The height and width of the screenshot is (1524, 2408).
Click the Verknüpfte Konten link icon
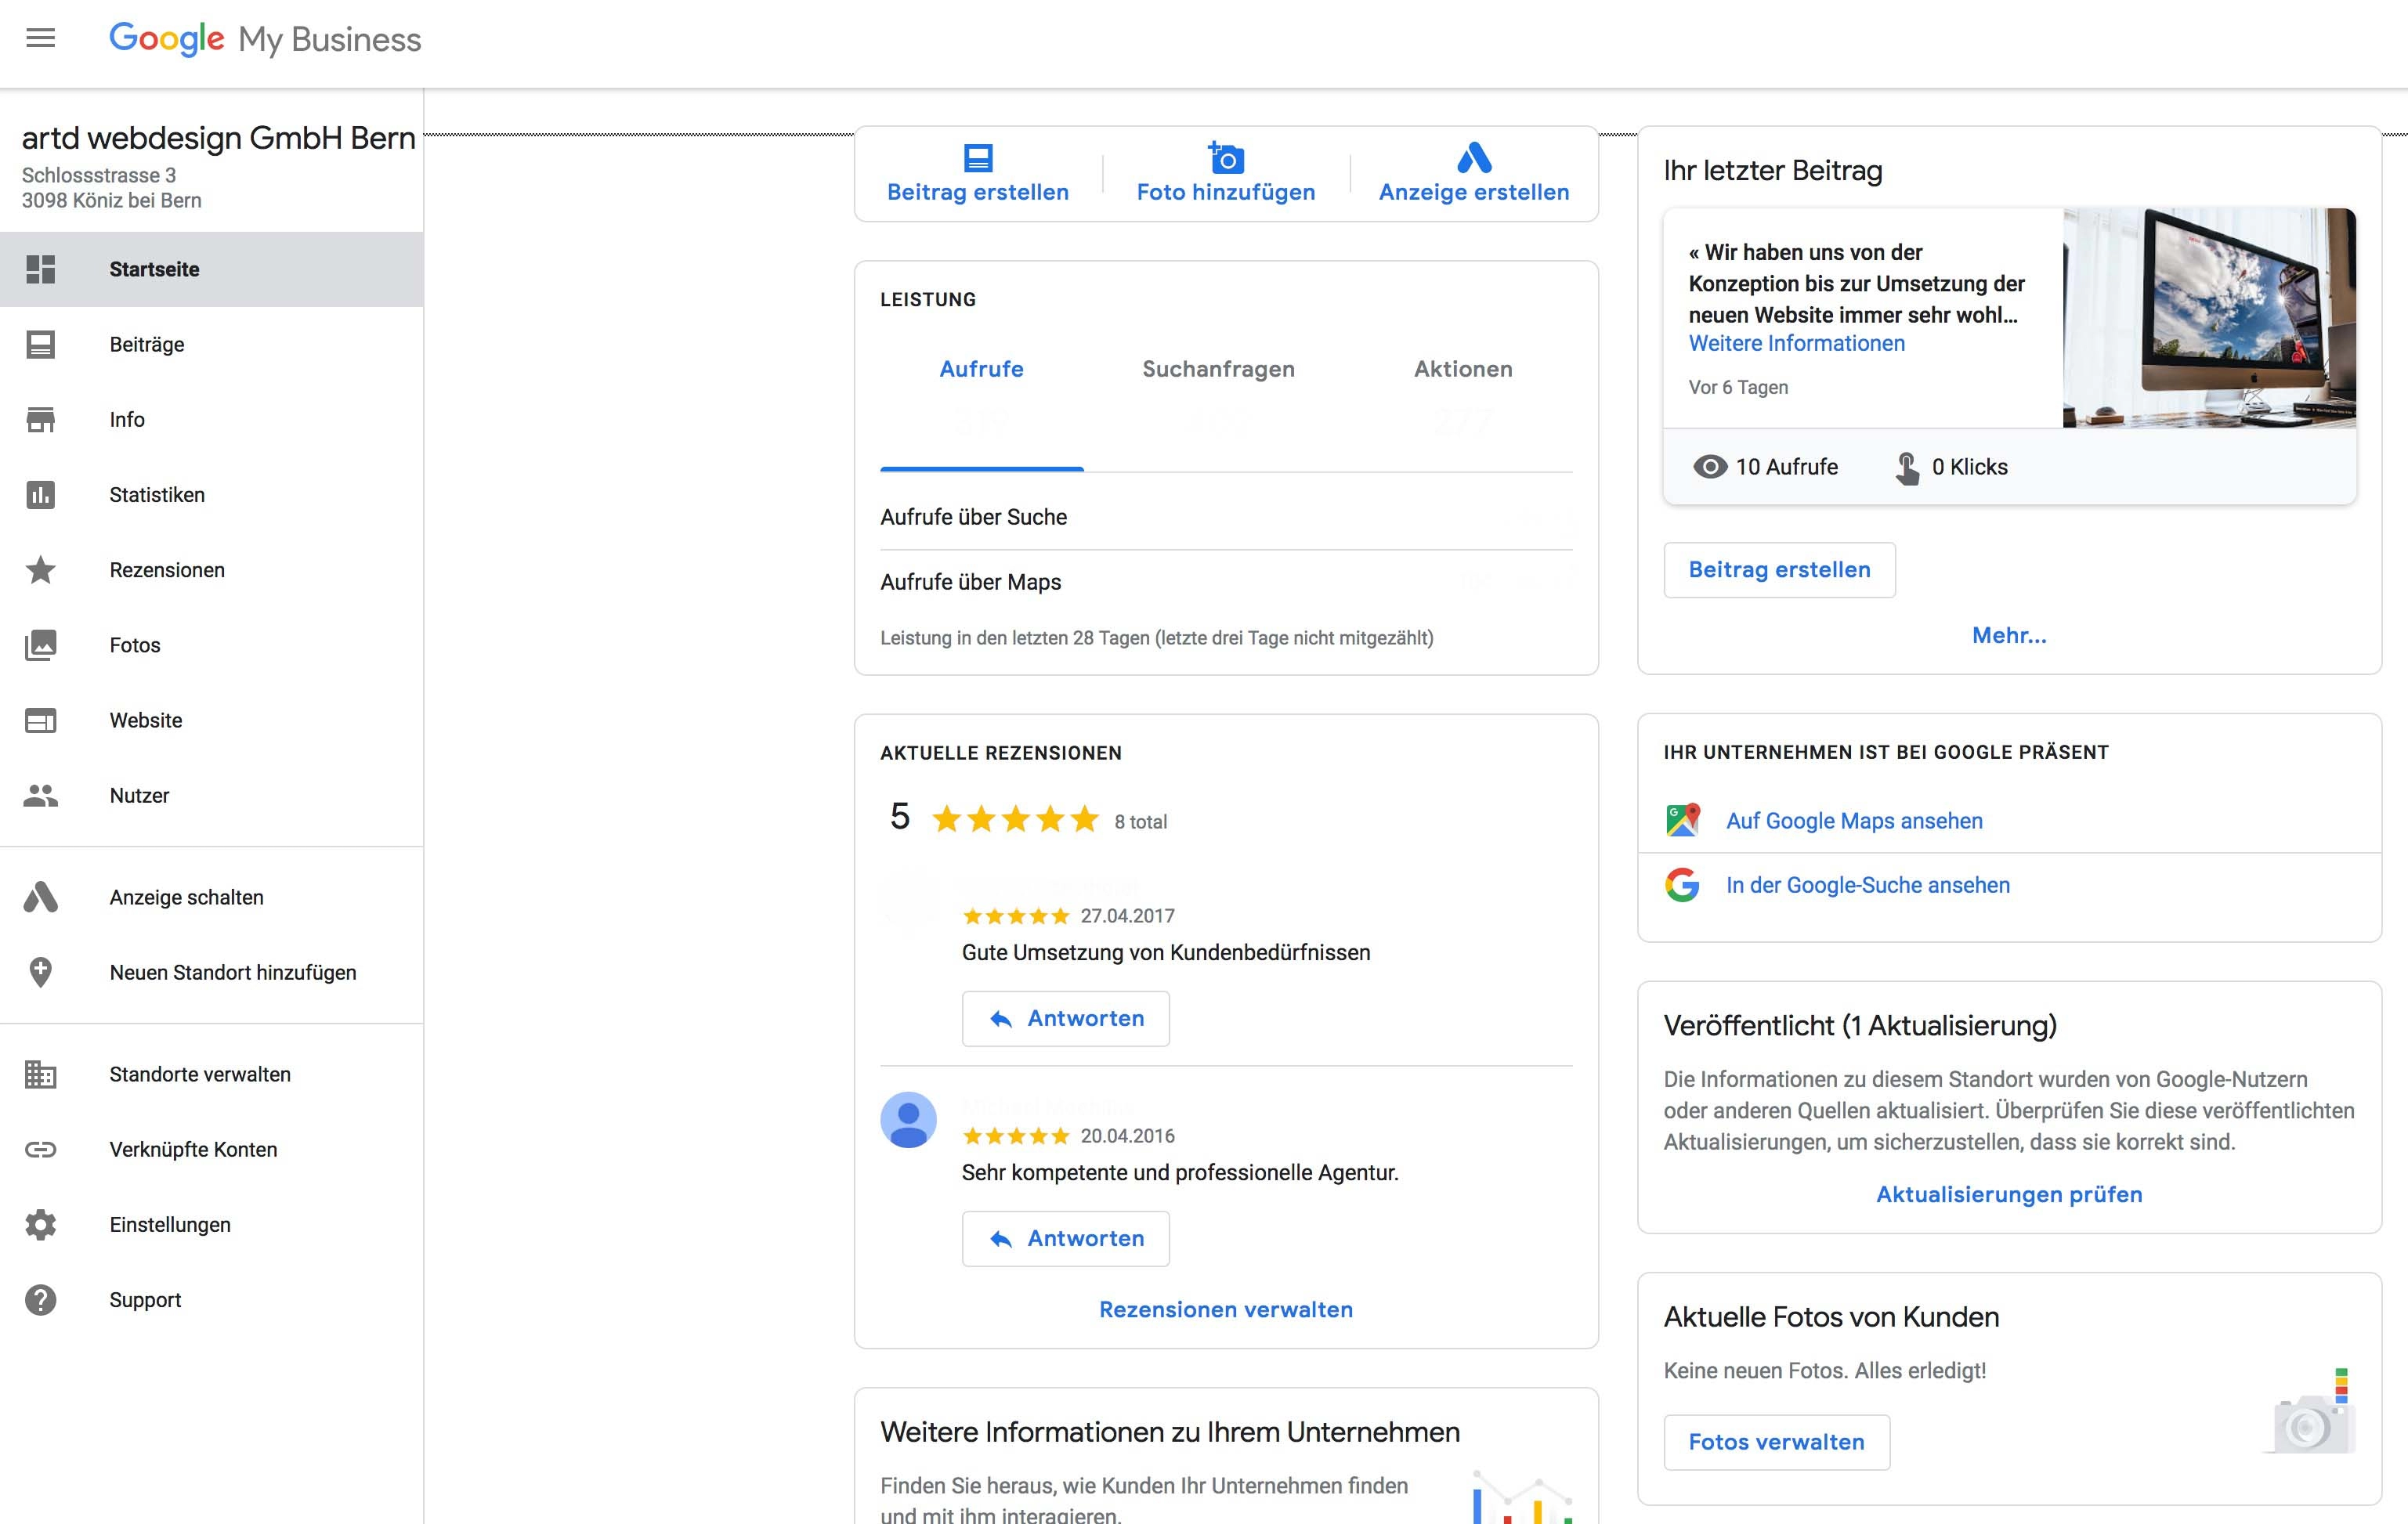coord(40,1149)
